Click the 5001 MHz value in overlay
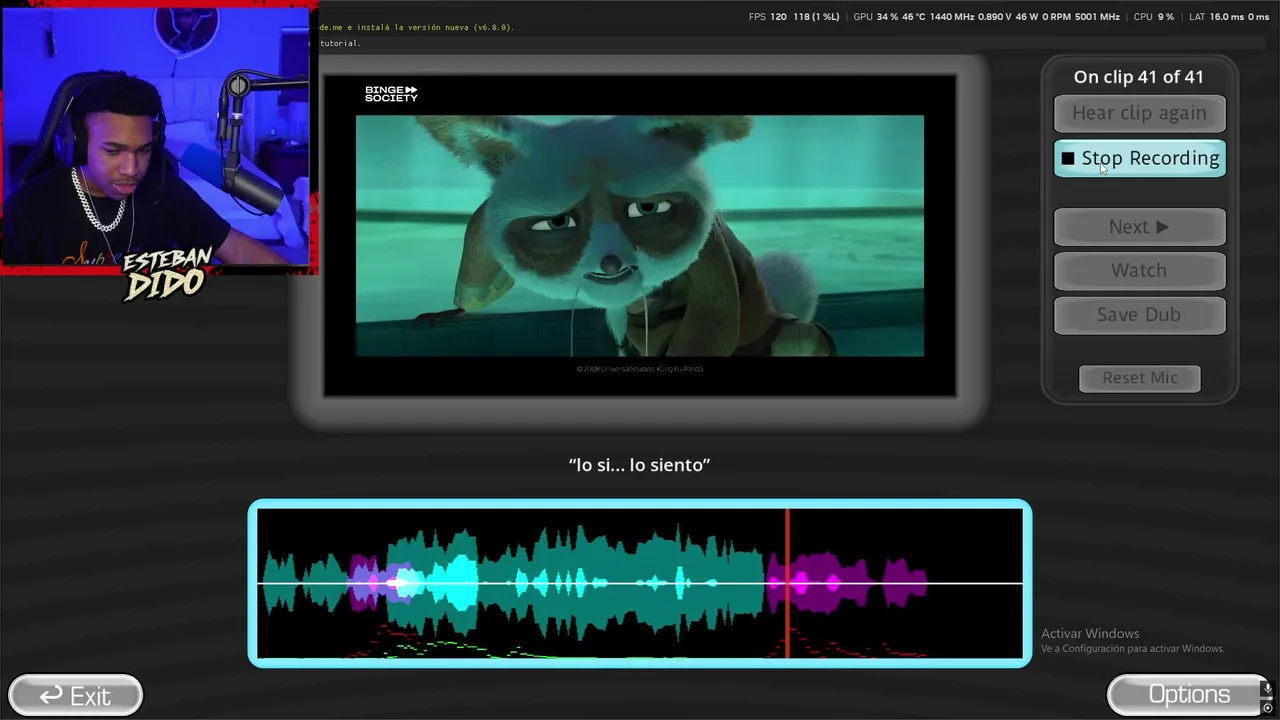The height and width of the screenshot is (720, 1280). click(x=1096, y=17)
